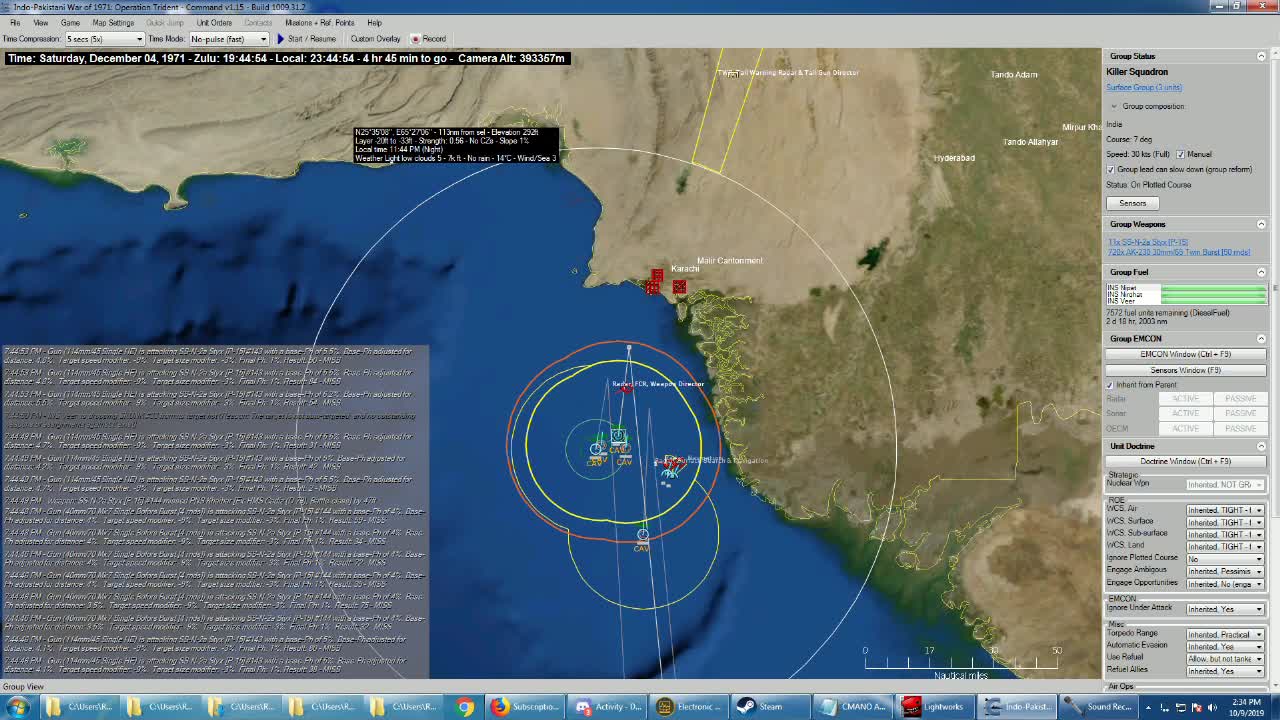
Task: Collapse the Group Status panel
Action: point(1261,56)
